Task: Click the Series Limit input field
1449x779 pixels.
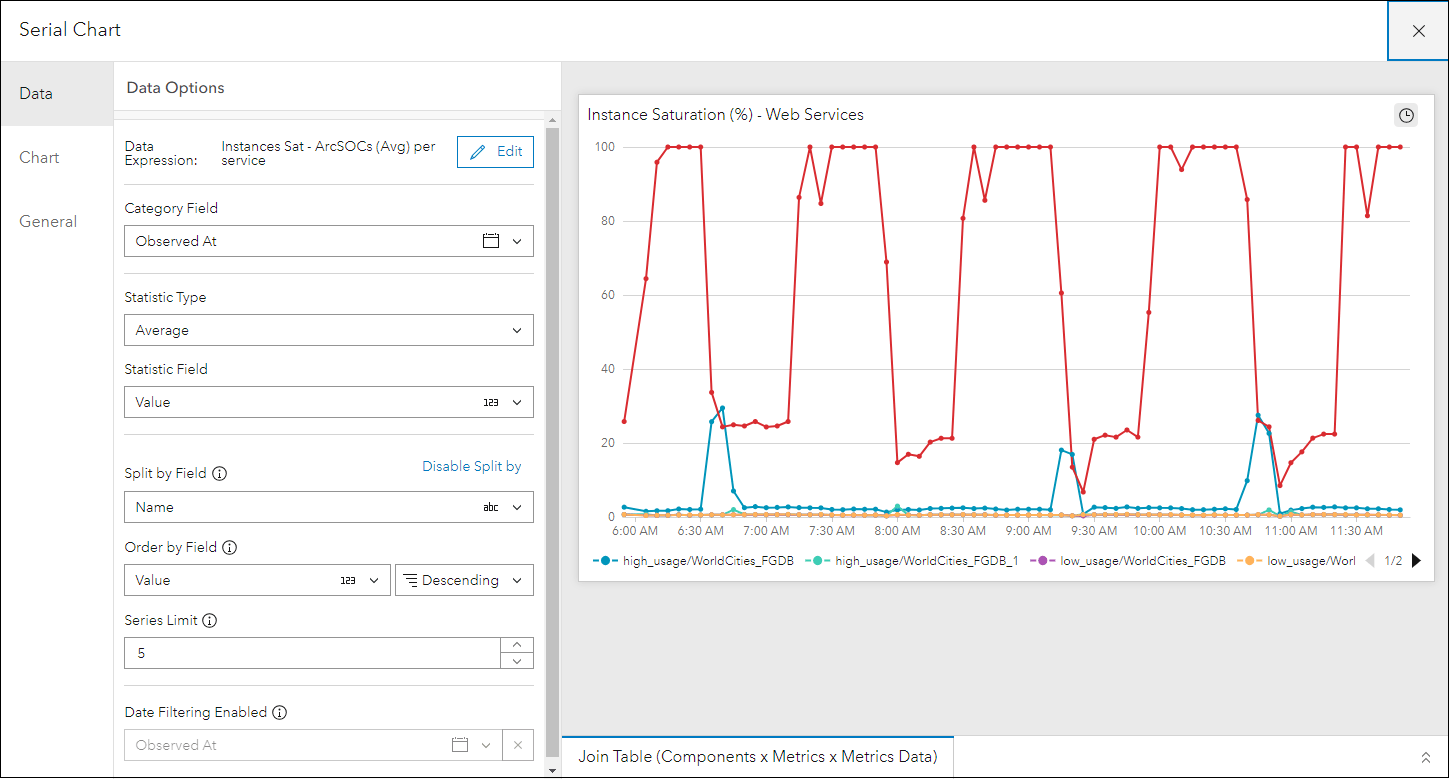Action: (x=312, y=653)
